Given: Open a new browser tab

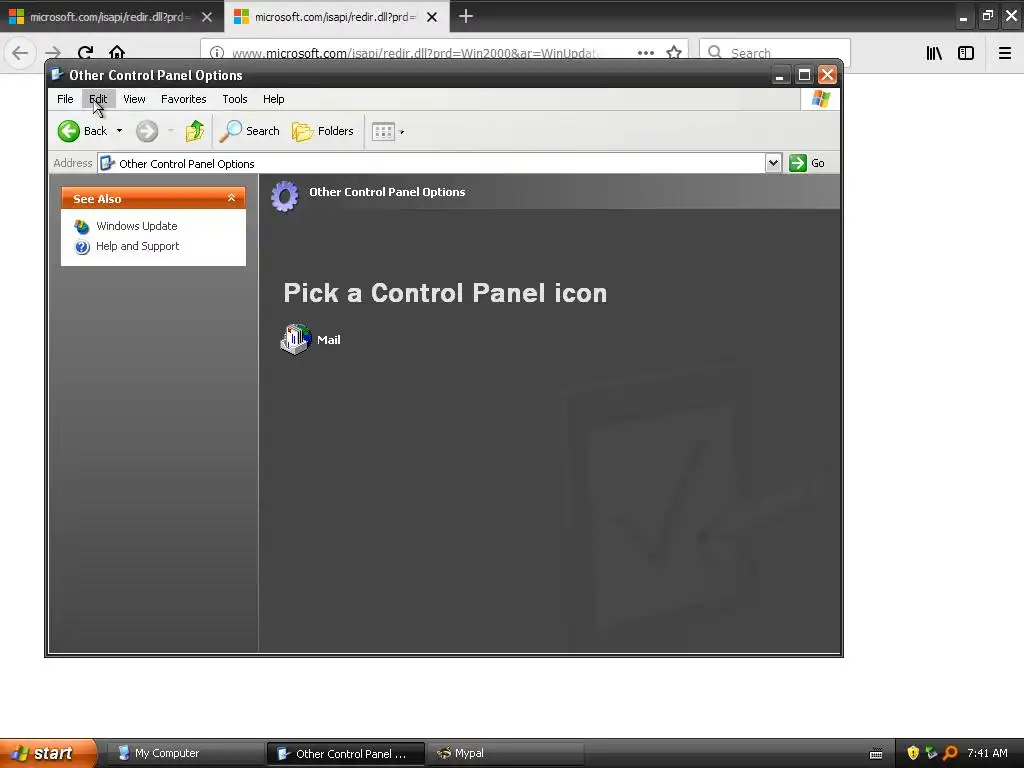Looking at the screenshot, I should coord(466,16).
